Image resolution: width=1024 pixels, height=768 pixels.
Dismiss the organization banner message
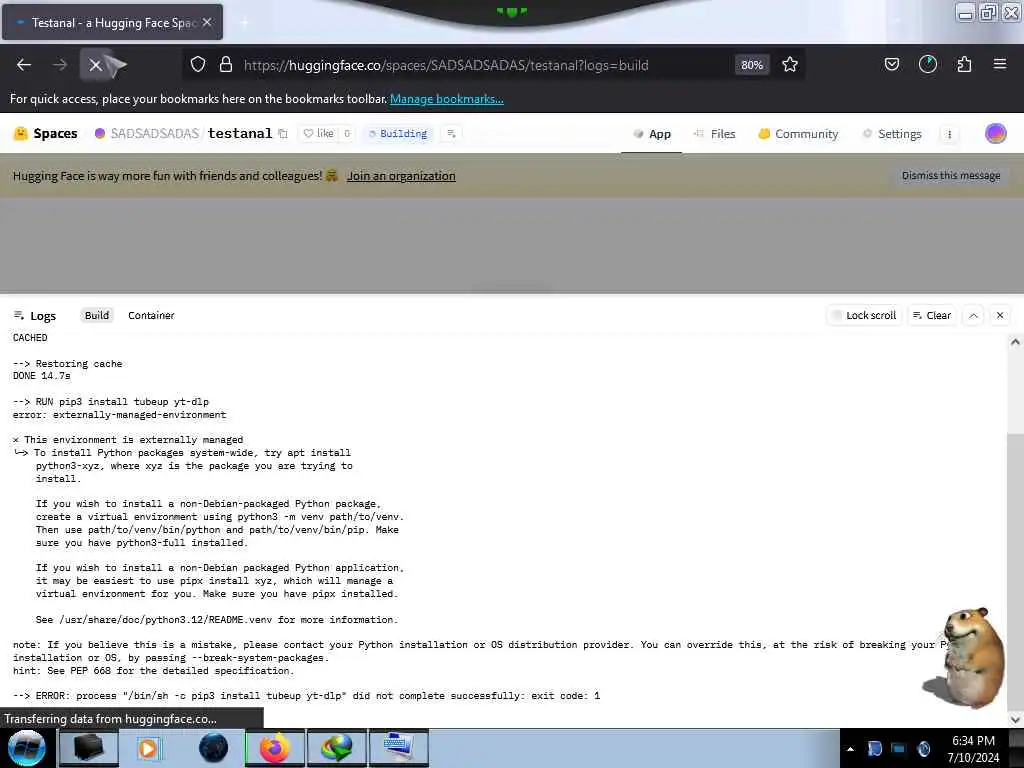[x=951, y=175]
